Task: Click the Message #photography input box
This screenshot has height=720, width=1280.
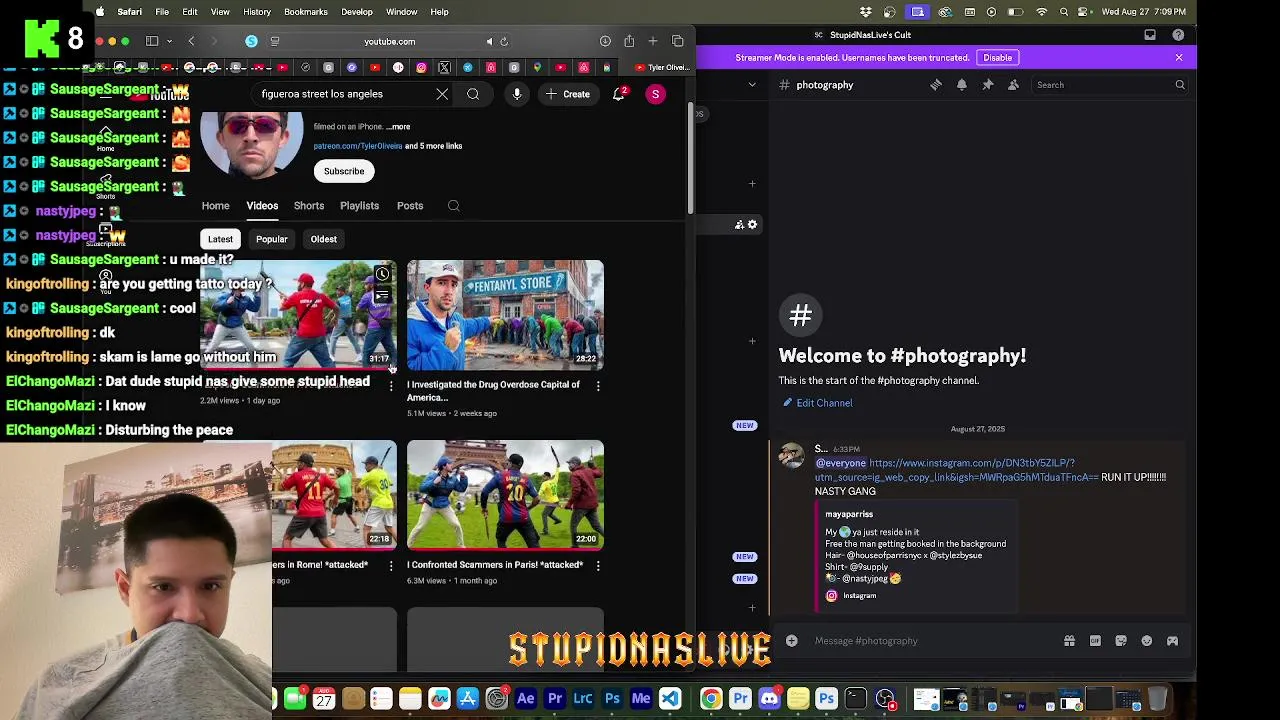Action: [x=935, y=641]
